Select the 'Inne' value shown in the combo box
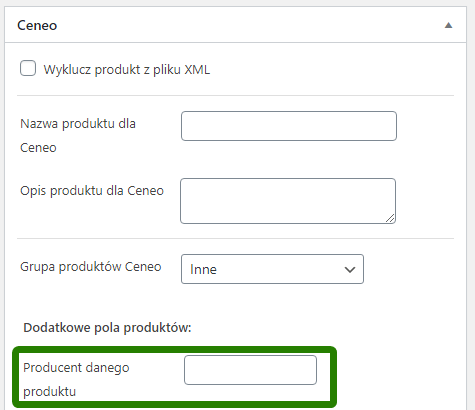The height and width of the screenshot is (410, 475). [x=203, y=269]
